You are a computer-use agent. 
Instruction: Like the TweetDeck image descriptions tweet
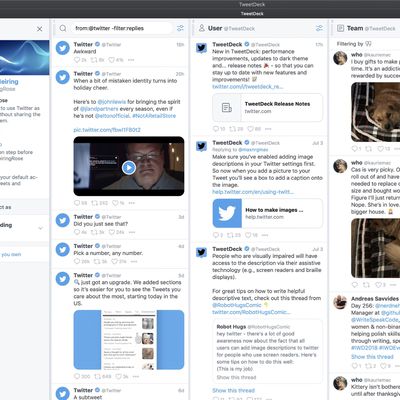248,235
